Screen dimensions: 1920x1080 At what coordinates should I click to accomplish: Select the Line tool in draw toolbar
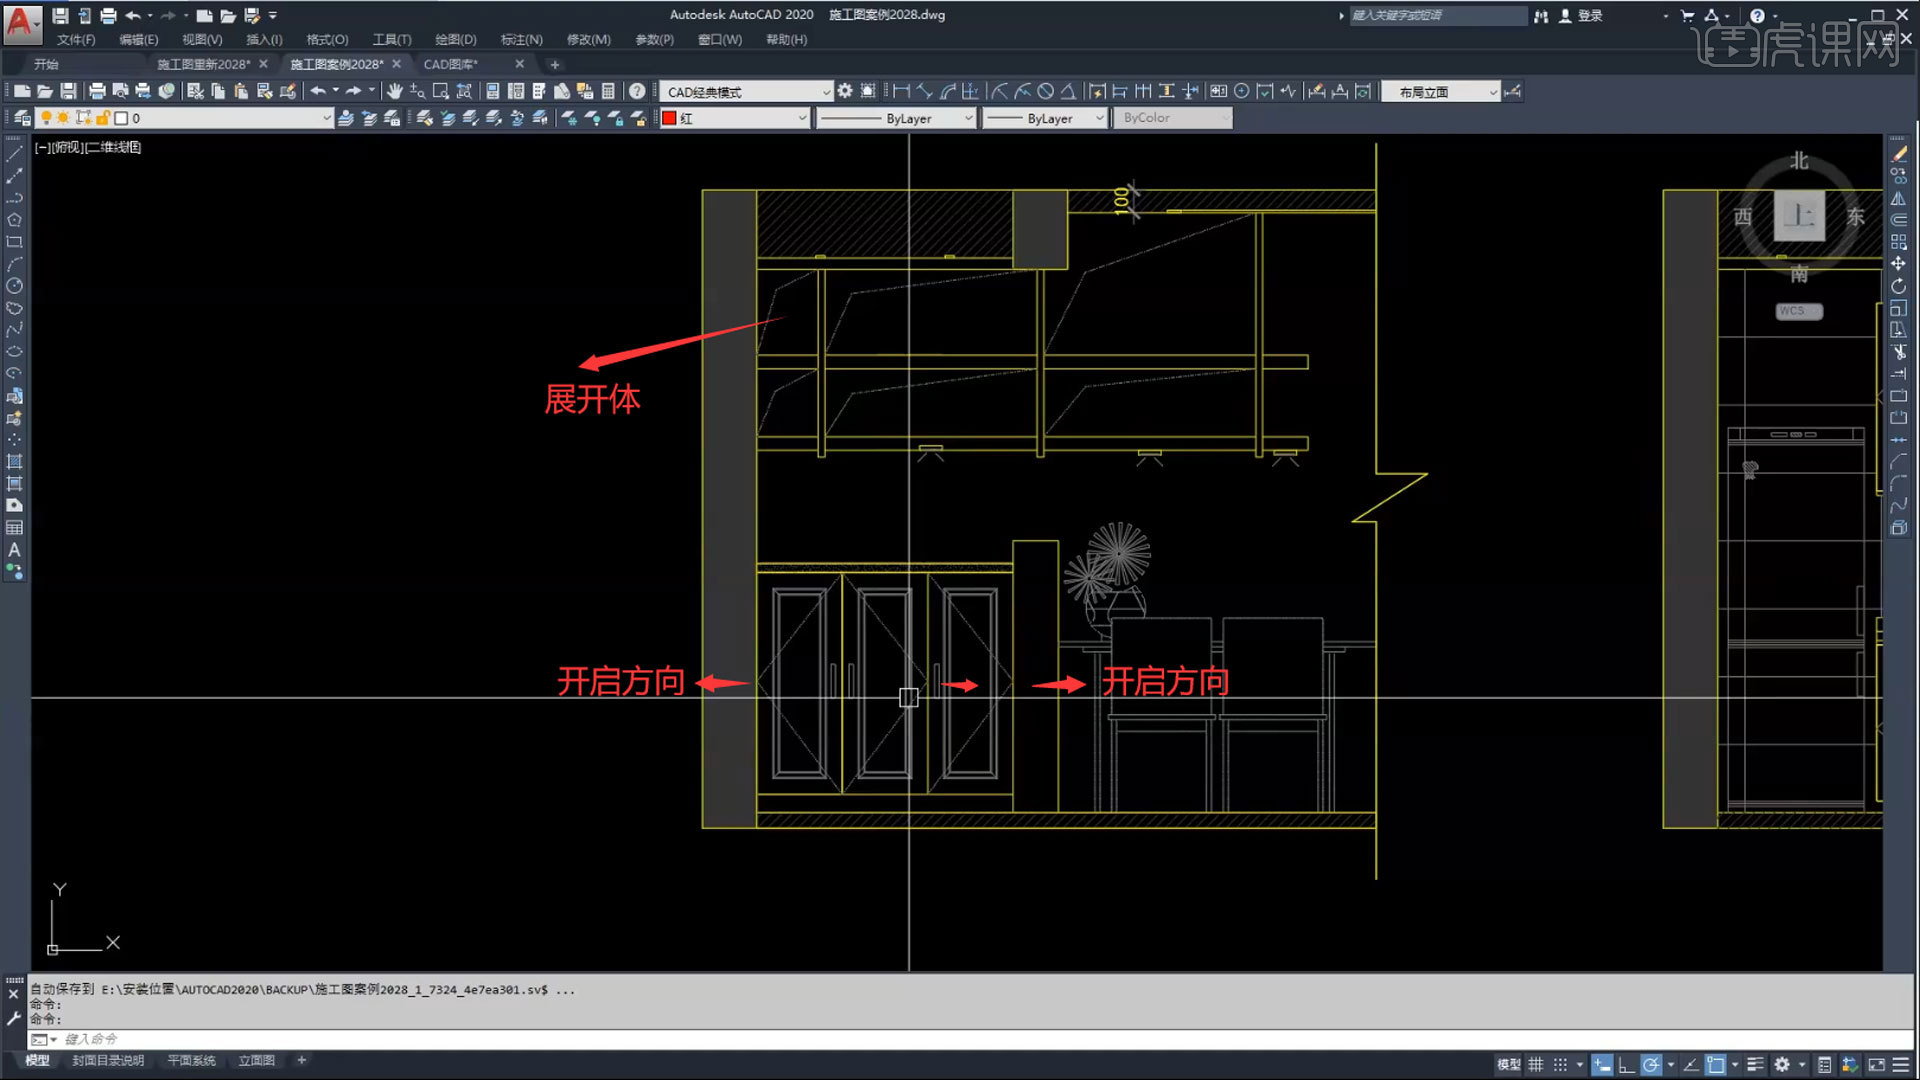tap(14, 154)
